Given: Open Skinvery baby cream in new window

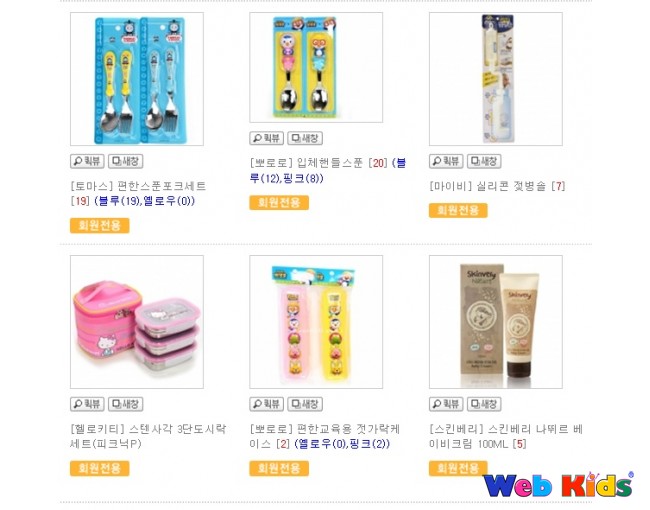Looking at the screenshot, I should 484,404.
